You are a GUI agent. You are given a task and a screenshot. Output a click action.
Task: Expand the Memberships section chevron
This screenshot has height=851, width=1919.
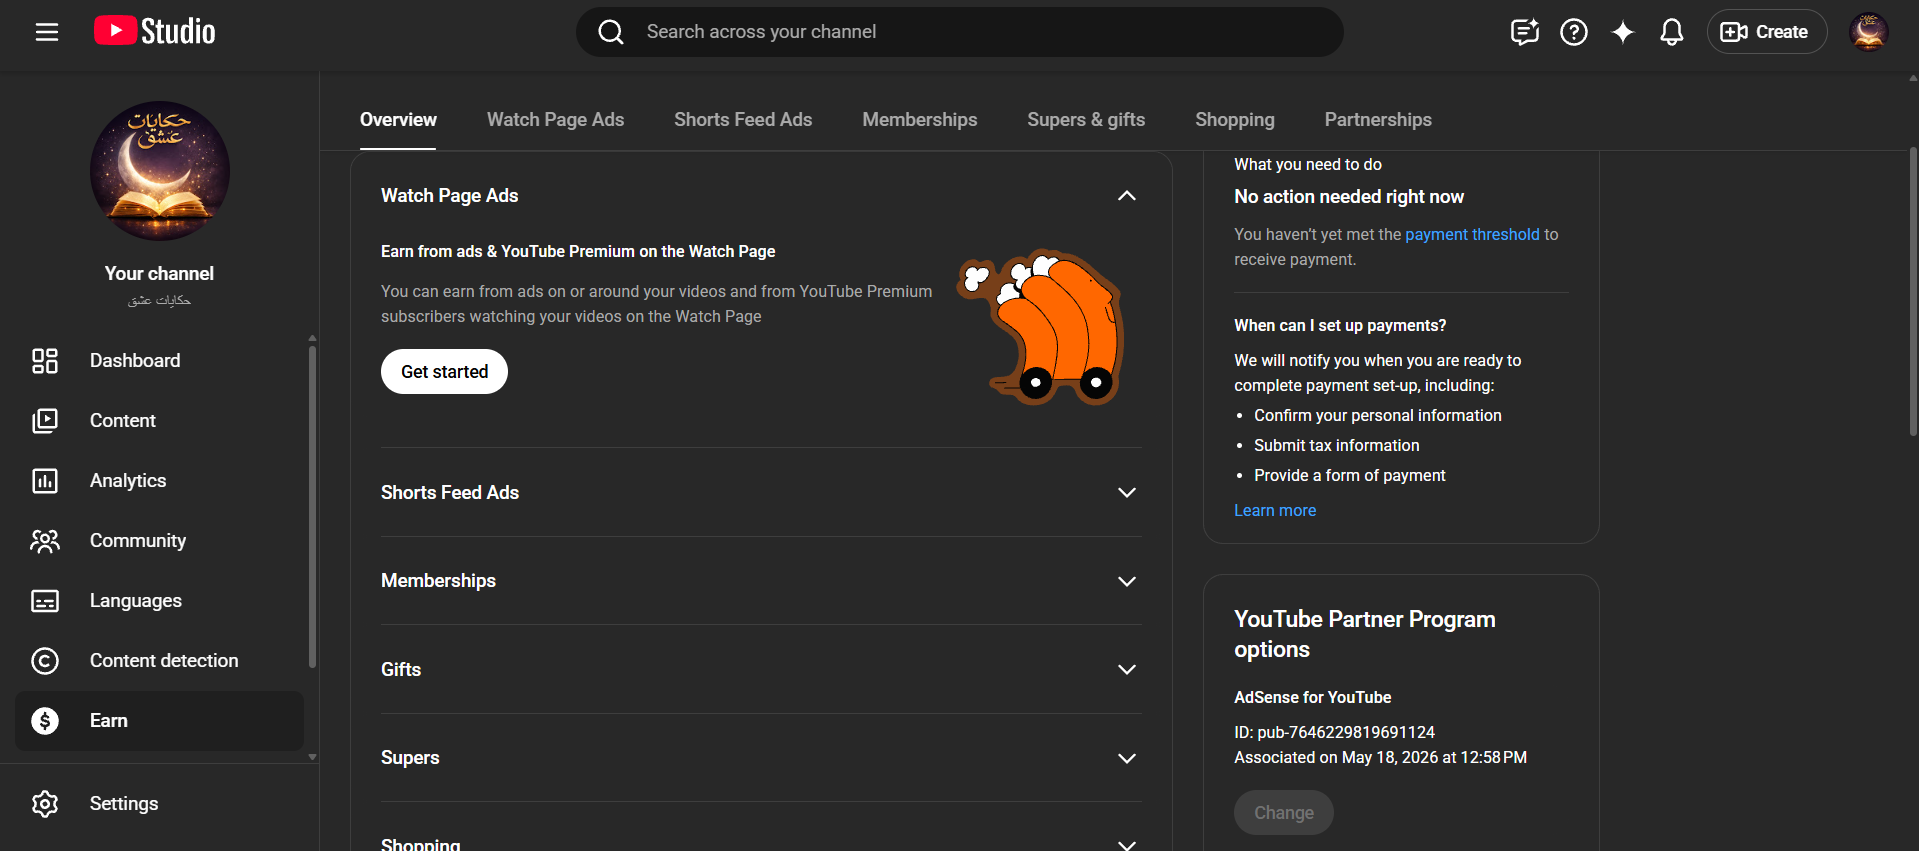tap(1127, 582)
